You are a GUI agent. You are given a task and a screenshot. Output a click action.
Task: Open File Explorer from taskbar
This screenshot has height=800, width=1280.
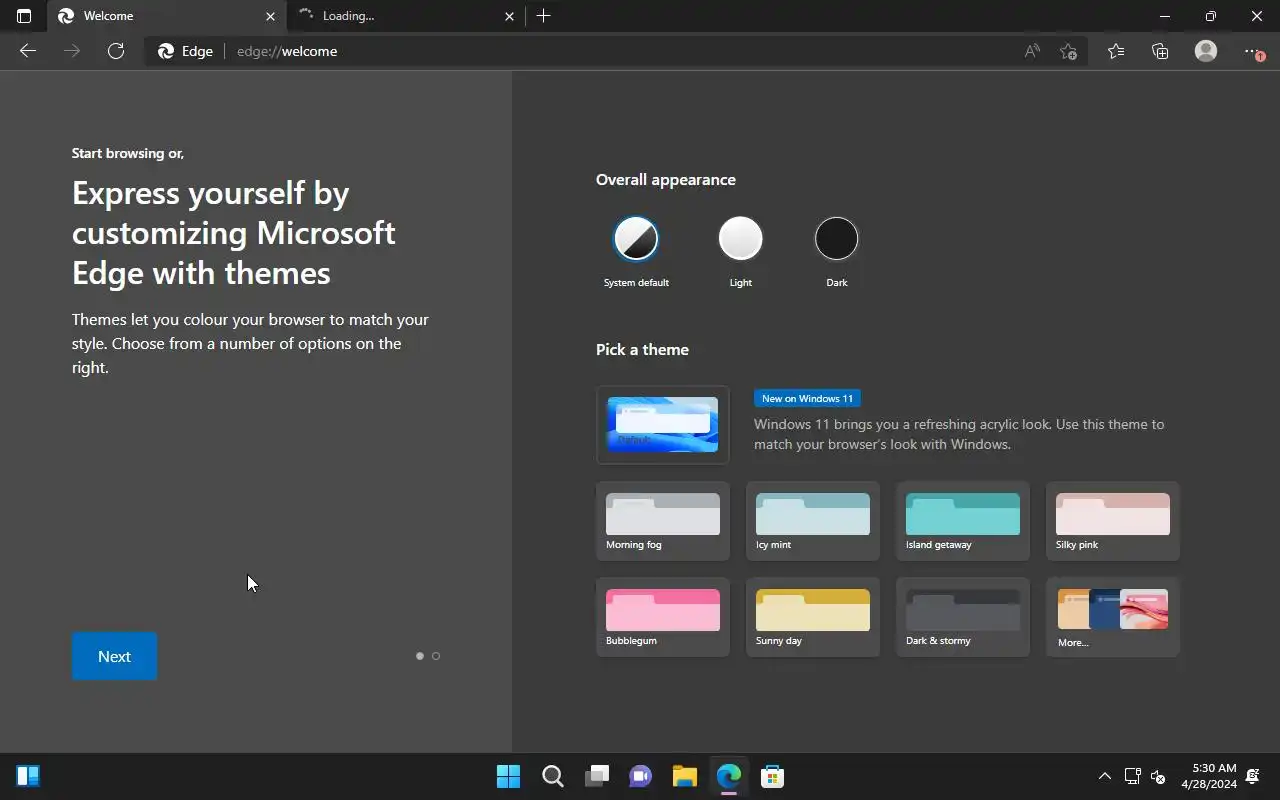click(x=685, y=776)
